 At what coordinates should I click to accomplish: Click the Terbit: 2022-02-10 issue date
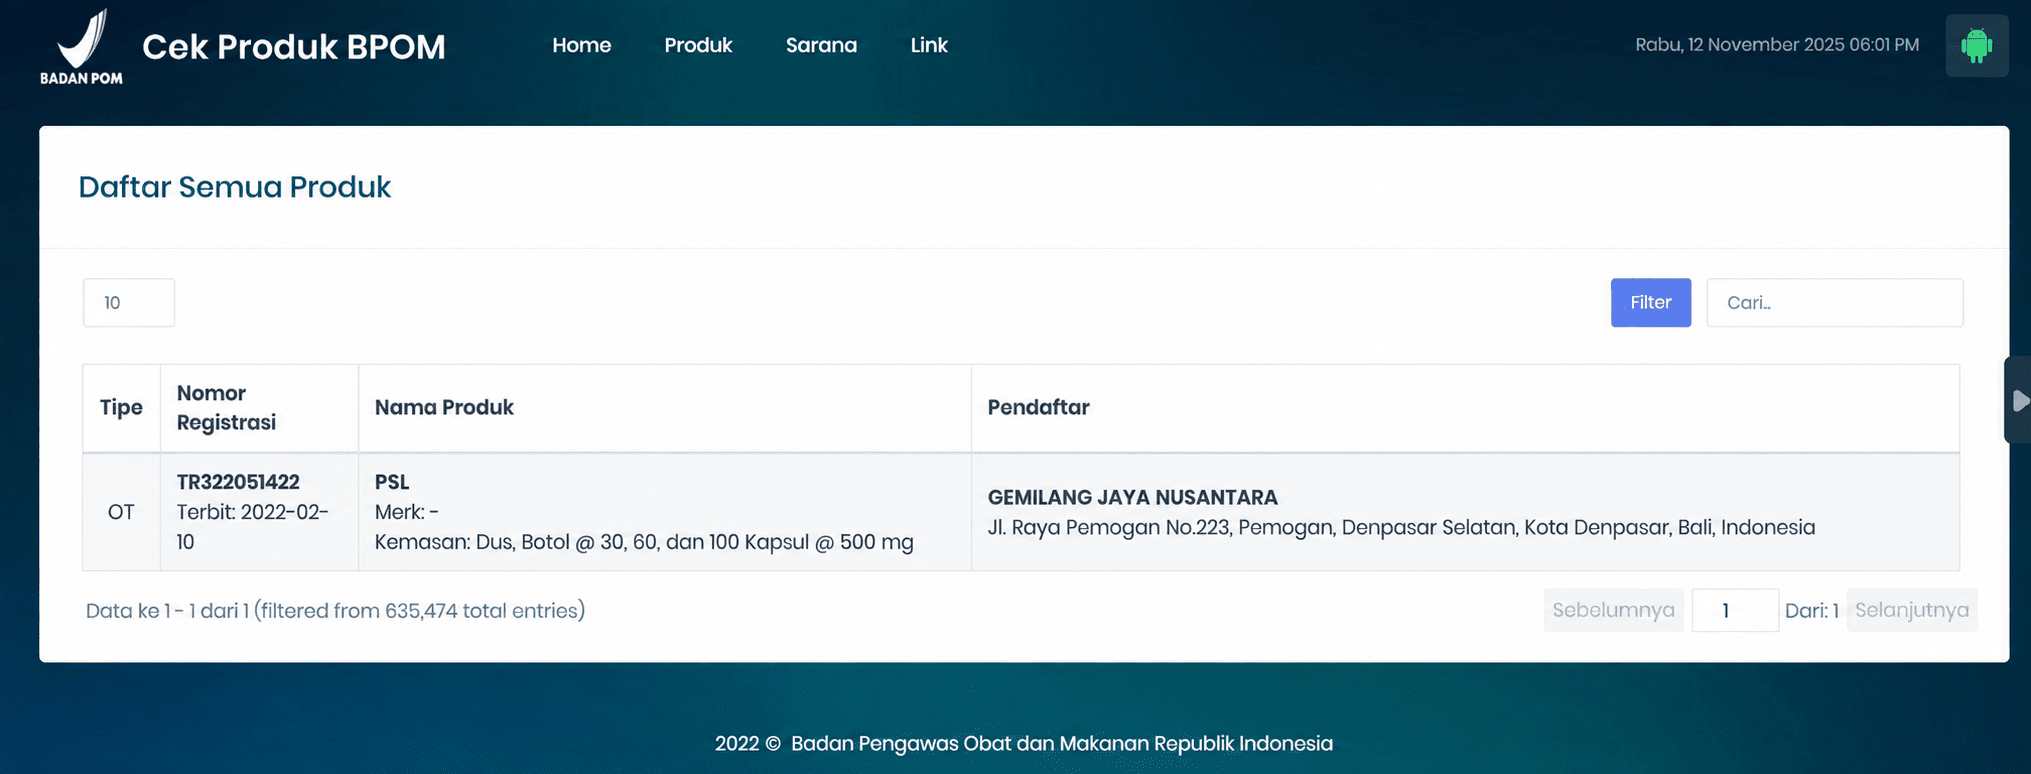pos(252,527)
